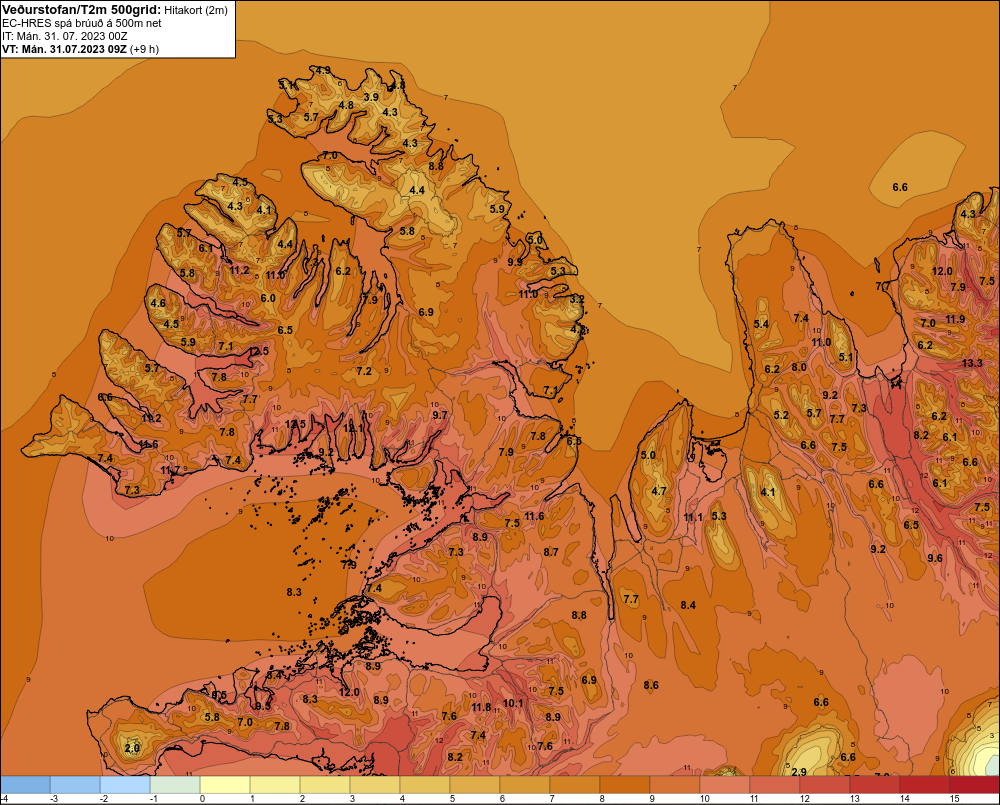The image size is (1000, 805).
Task: Click the legend tick label '0'
Action: pyautogui.click(x=203, y=799)
